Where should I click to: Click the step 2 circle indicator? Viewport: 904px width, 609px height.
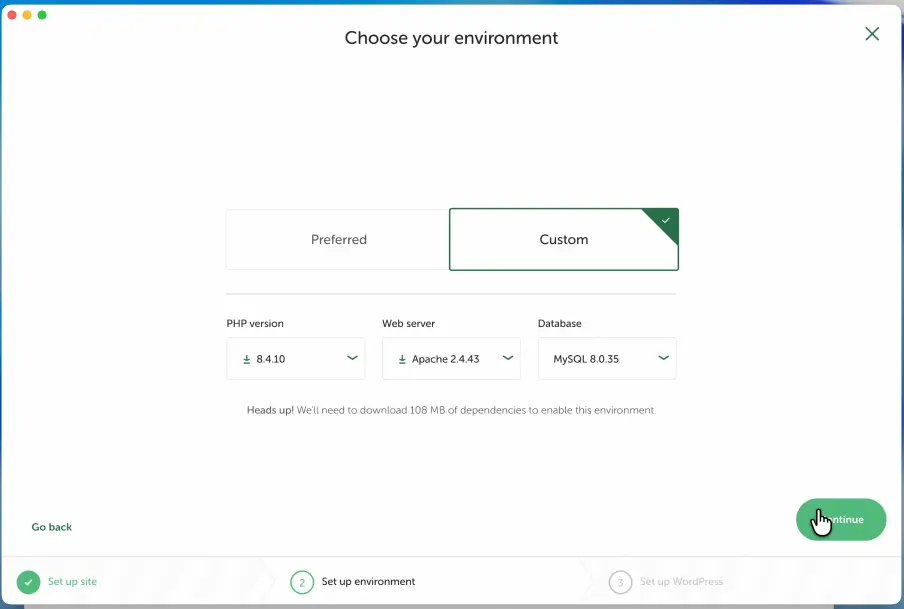(x=302, y=582)
